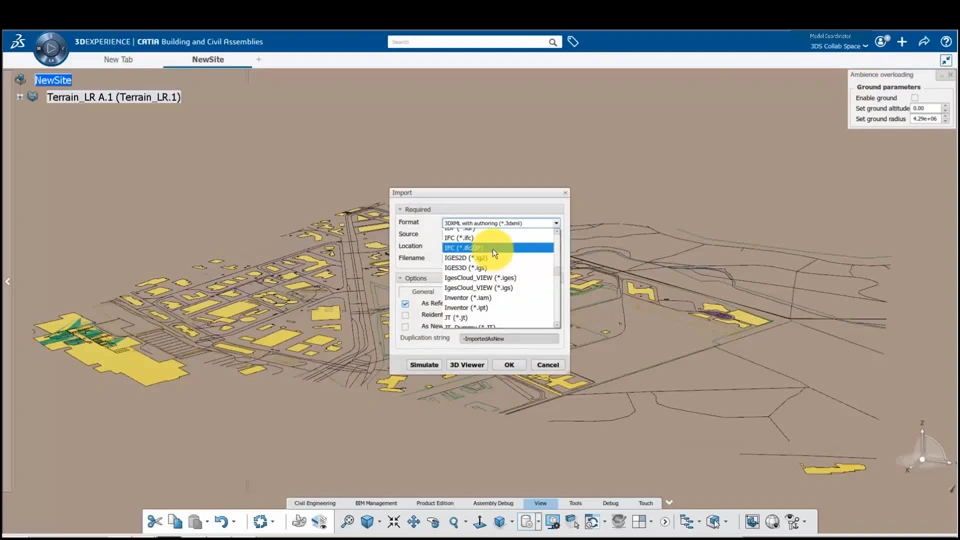Open the 3DS Collab Space dropdown
This screenshot has height=540, width=960.
[839, 46]
